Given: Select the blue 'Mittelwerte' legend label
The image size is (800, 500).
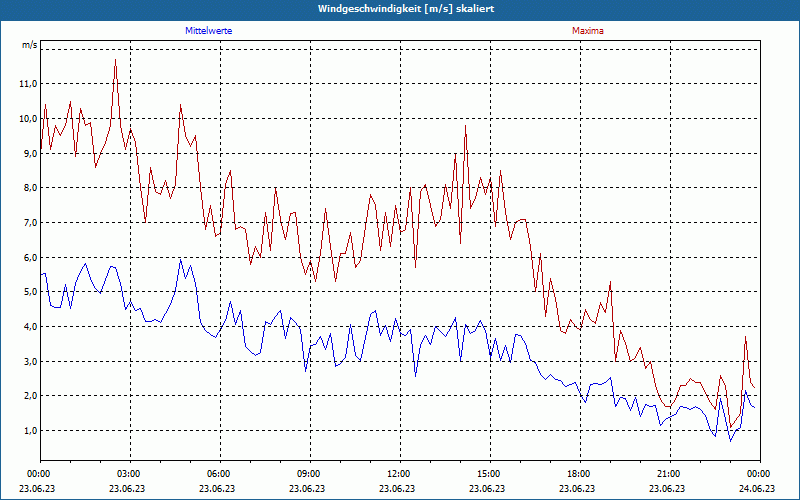Looking at the screenshot, I should 209,31.
